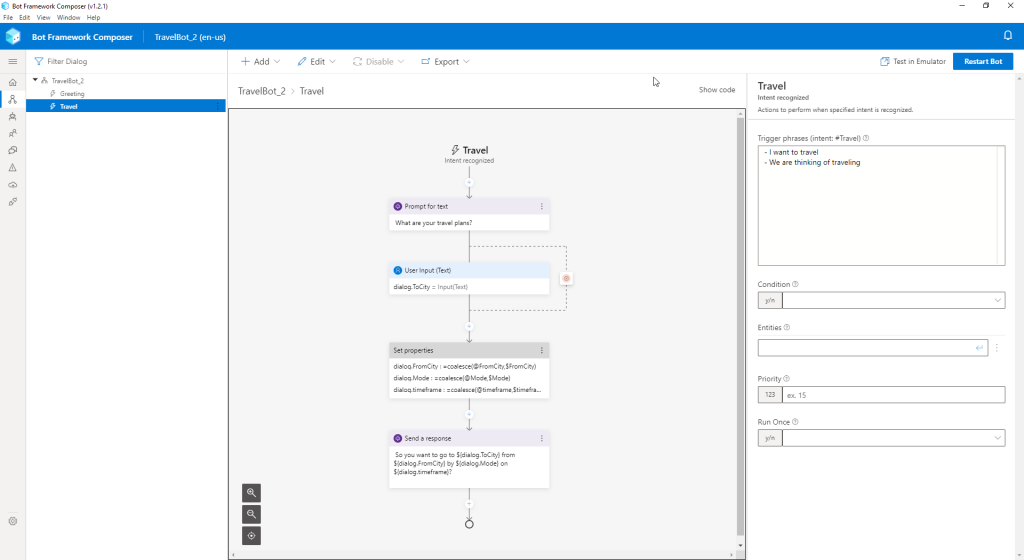Click trigger phrases help icon

(866, 138)
